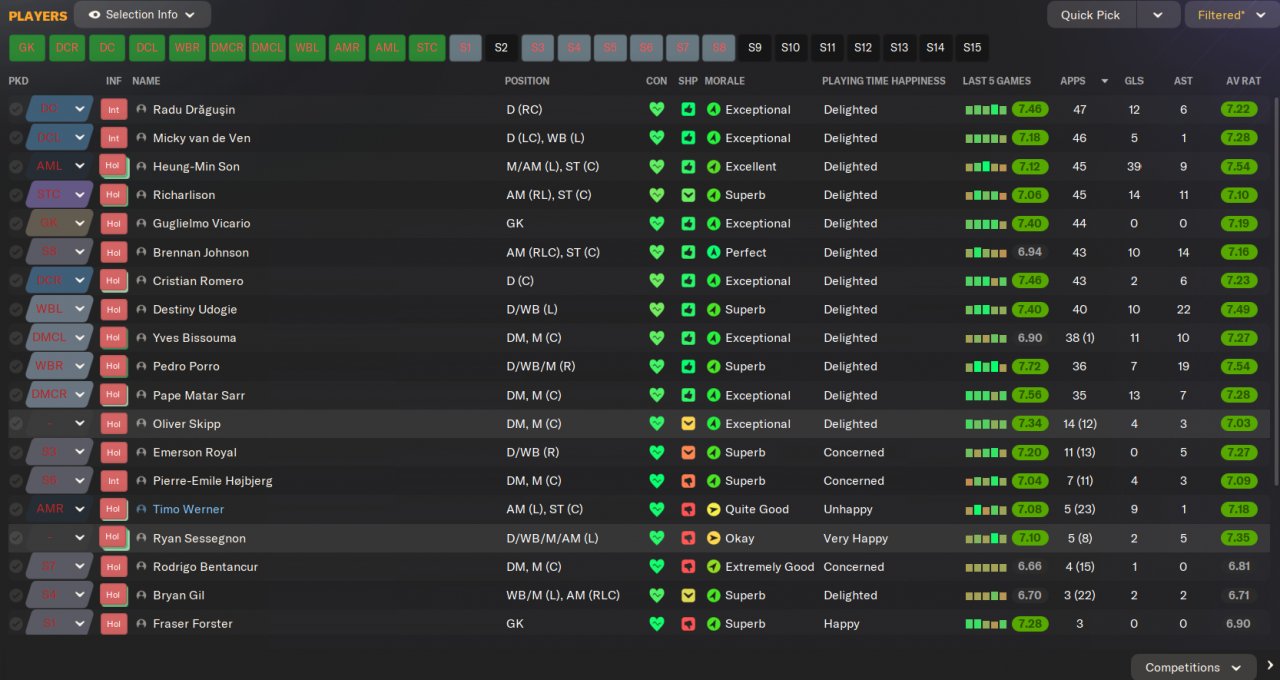Open the Competitions dropdown

[1193, 667]
